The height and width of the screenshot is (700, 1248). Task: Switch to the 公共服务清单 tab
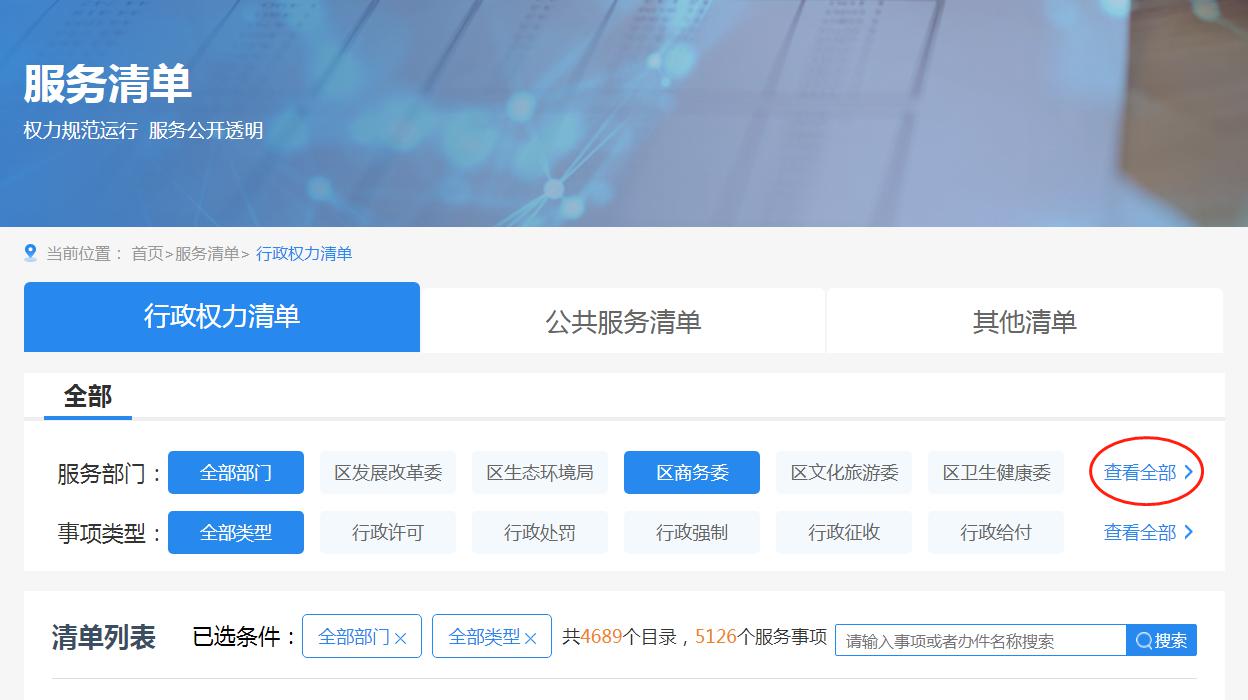tap(623, 321)
